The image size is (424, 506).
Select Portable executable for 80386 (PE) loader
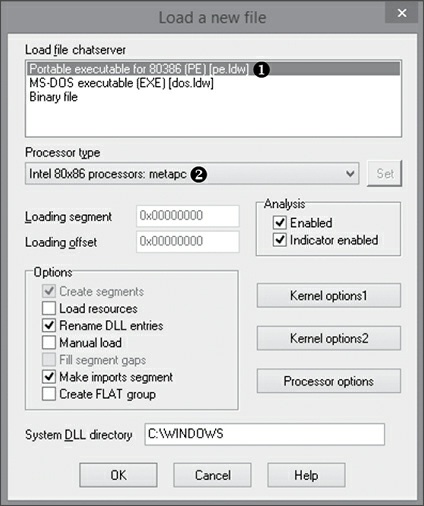tap(213, 69)
